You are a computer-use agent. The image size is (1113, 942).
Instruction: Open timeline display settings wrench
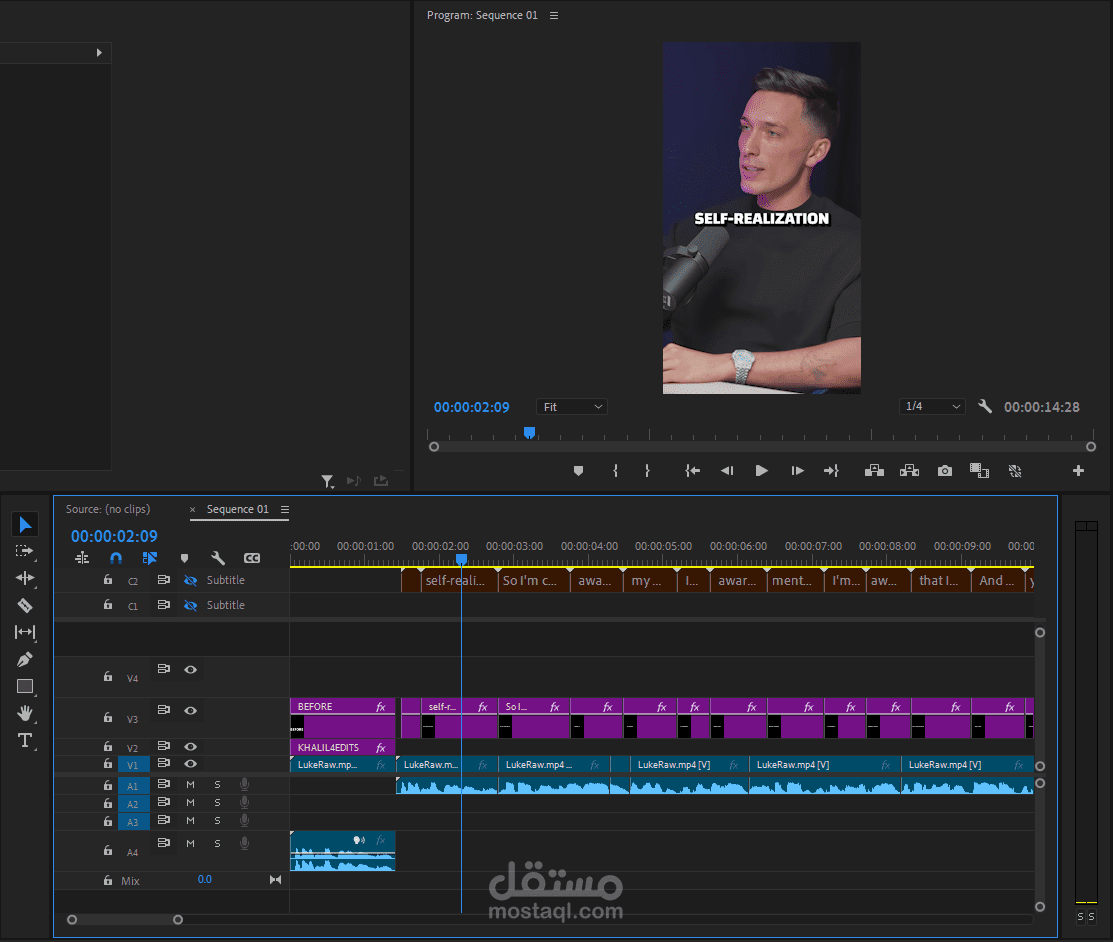tap(218, 558)
